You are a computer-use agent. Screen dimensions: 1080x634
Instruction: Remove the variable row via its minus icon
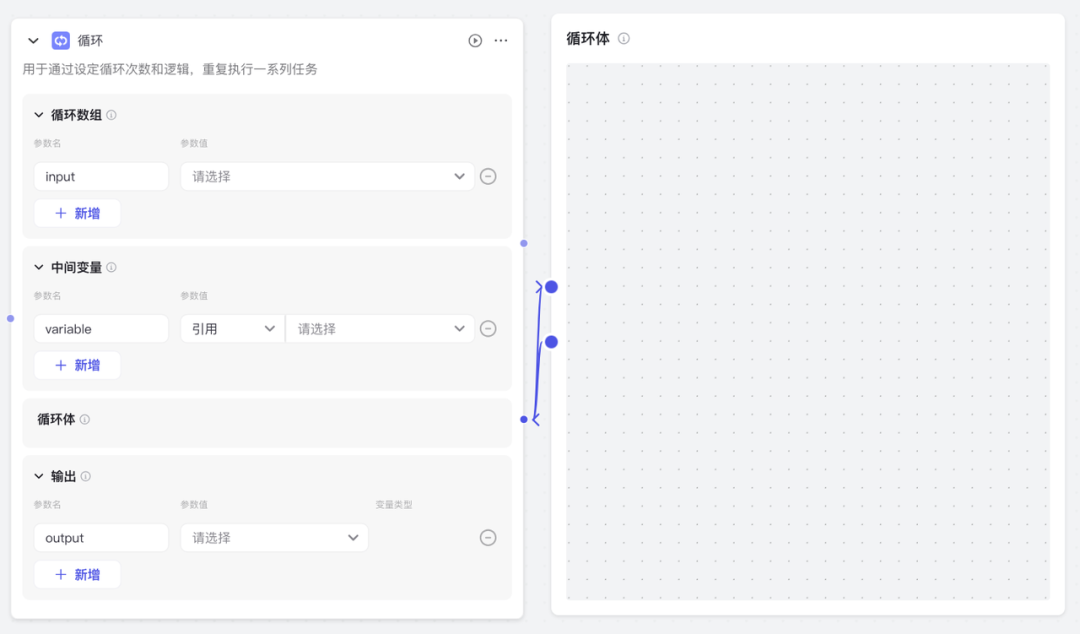488,328
